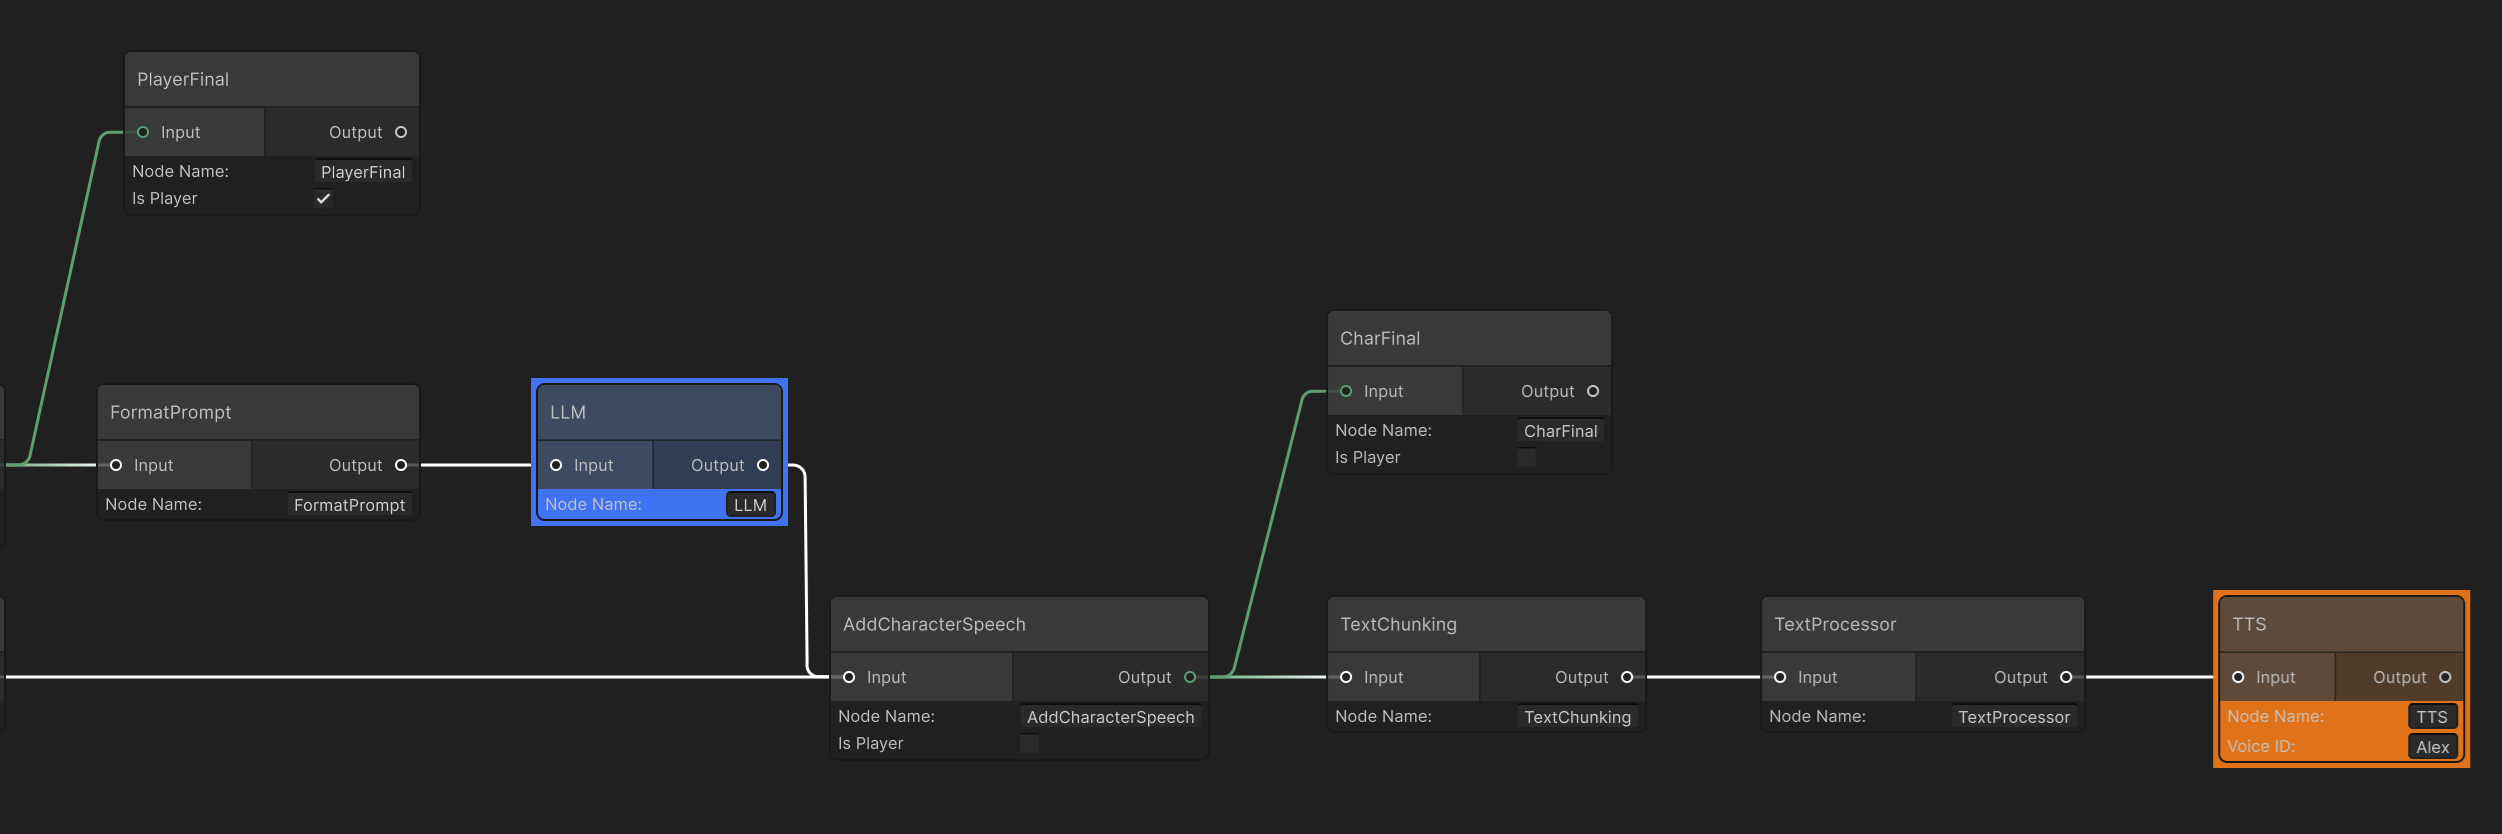Edit the FormatPrompt Node Name field

(x=349, y=505)
